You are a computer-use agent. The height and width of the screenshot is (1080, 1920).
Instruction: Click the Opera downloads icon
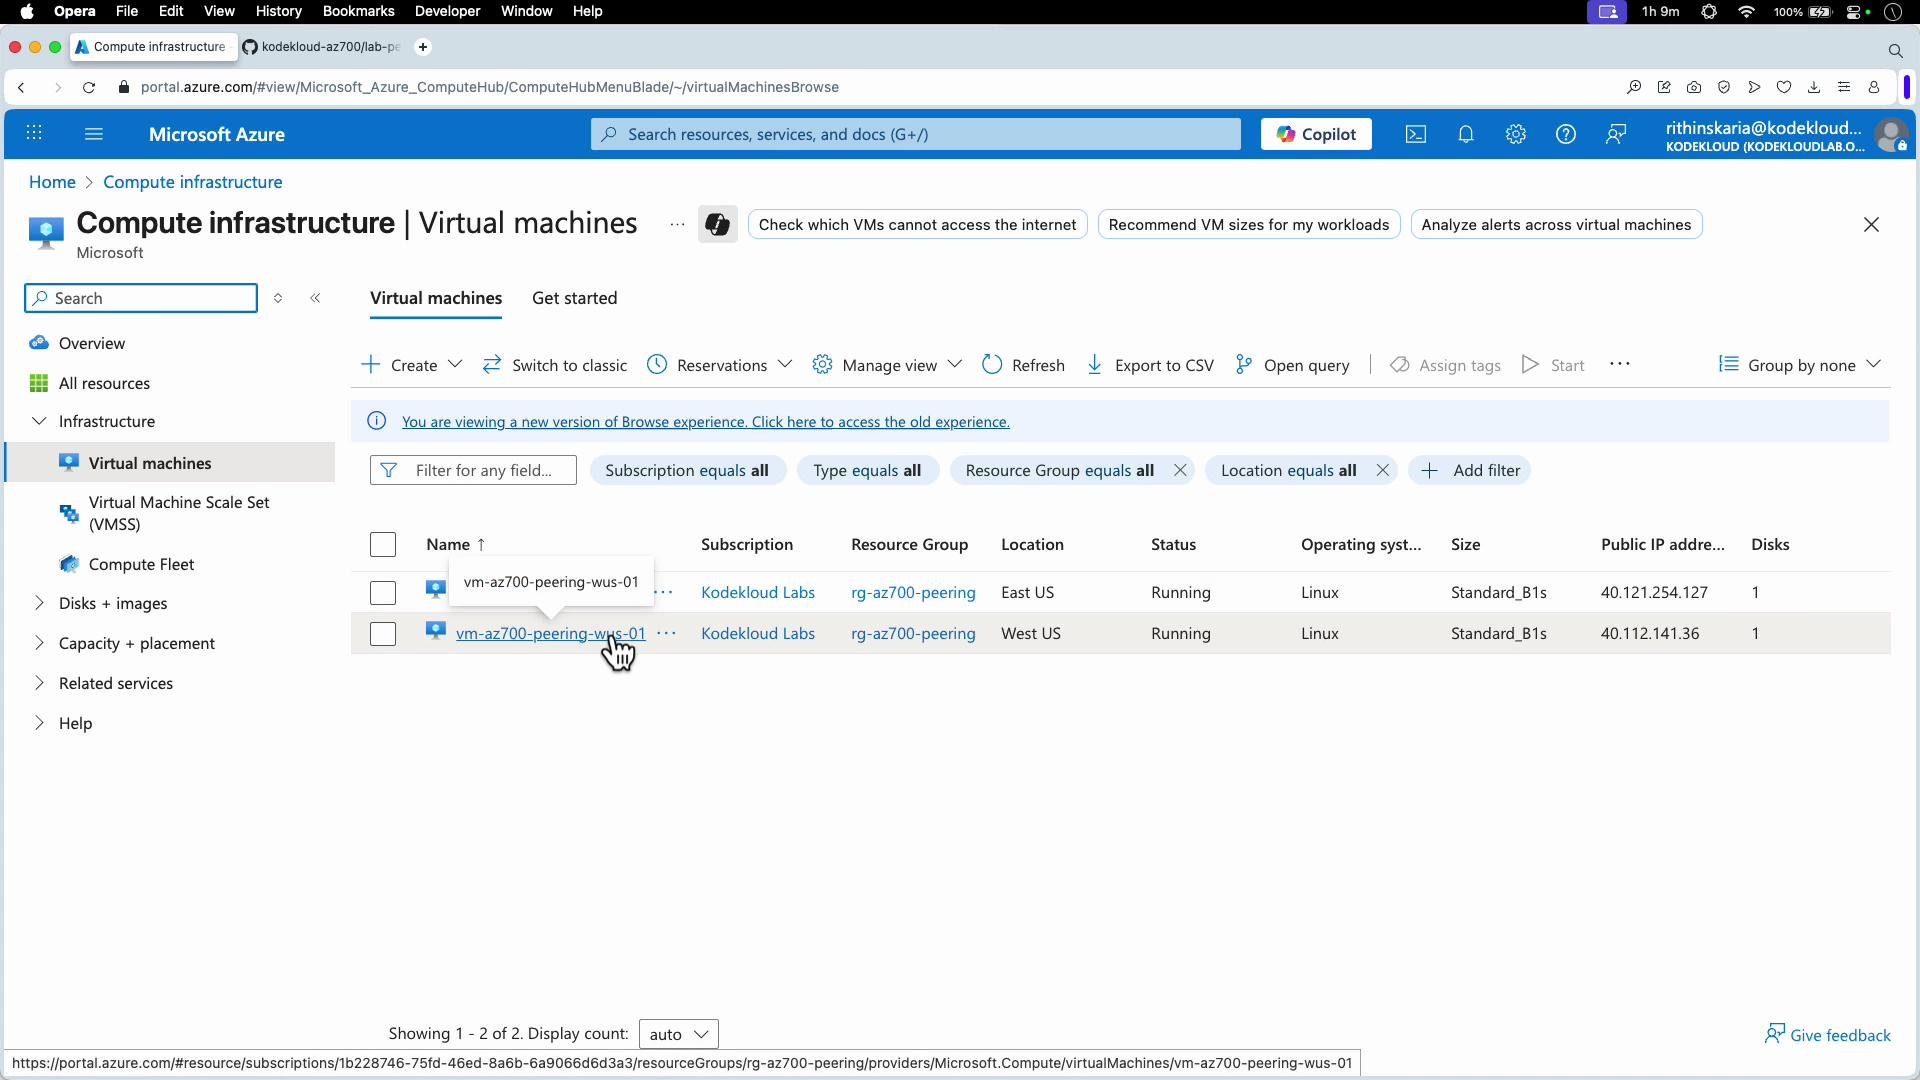[x=1814, y=88]
